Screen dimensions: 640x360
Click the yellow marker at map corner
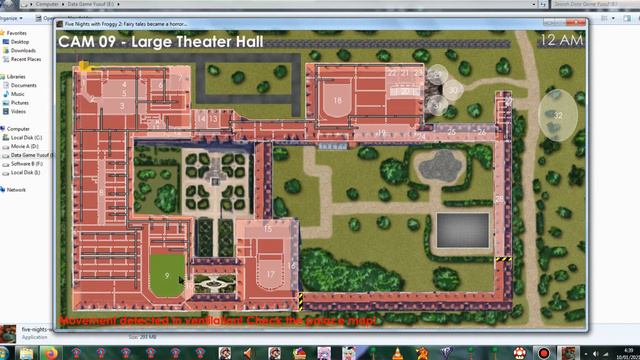[84, 66]
